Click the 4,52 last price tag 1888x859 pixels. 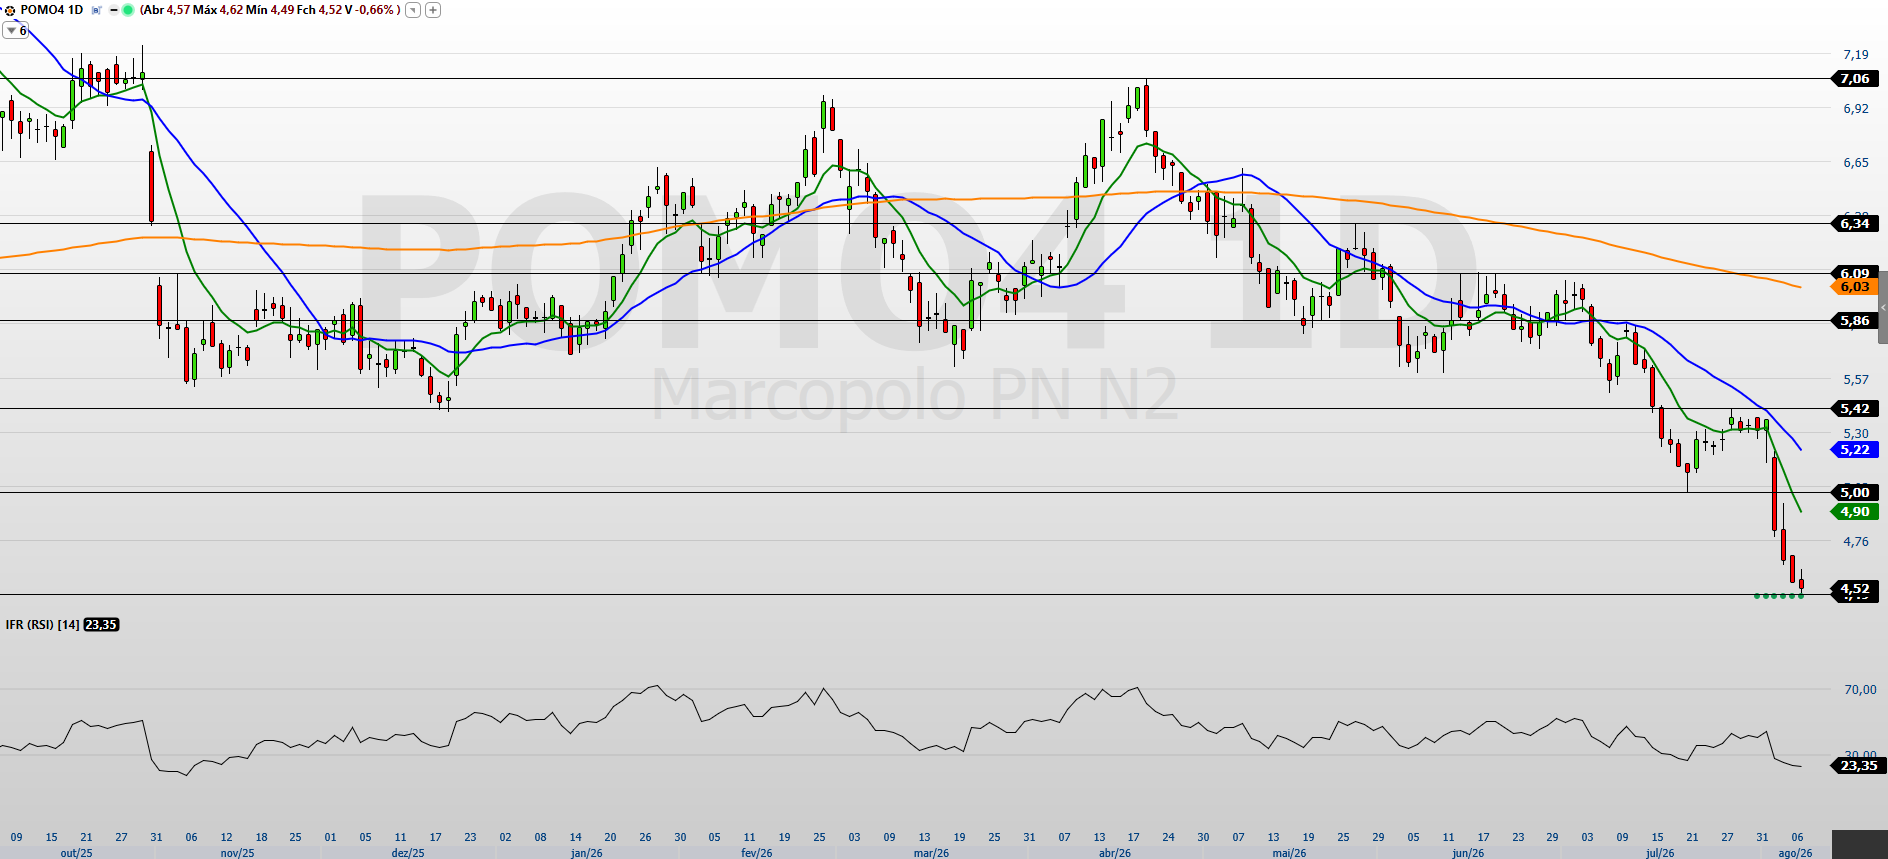pyautogui.click(x=1854, y=589)
